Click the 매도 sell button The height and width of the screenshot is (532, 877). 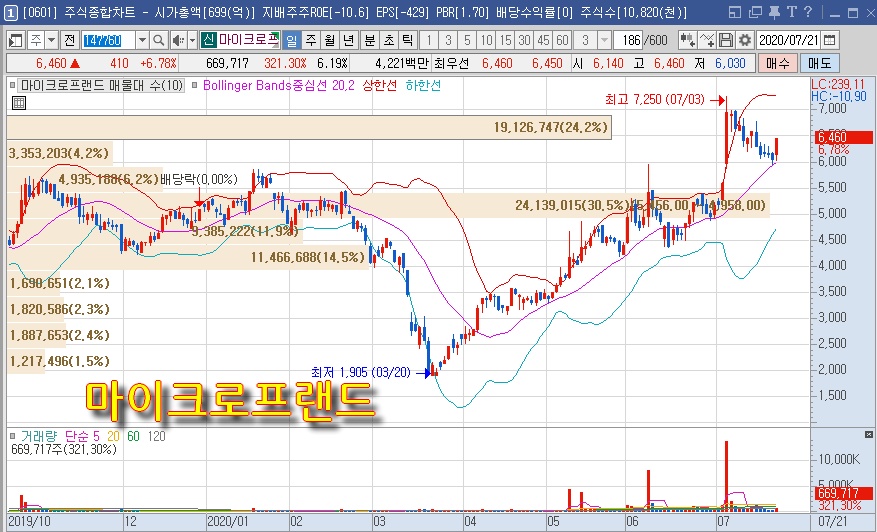[x=819, y=63]
